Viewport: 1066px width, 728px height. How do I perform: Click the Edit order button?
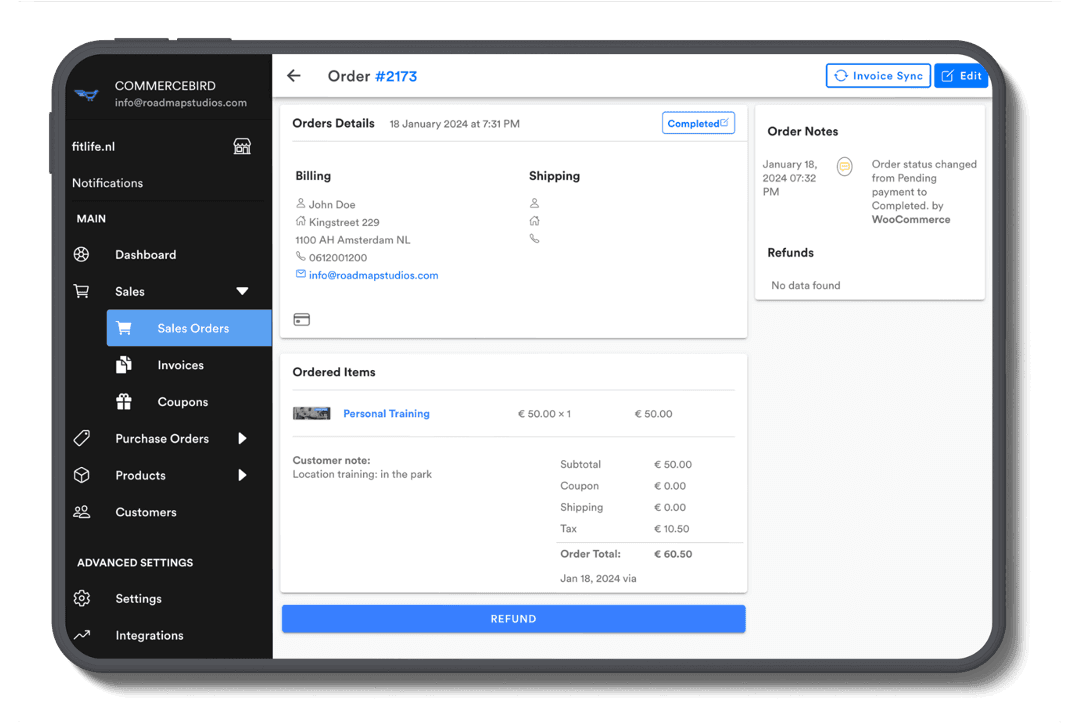tap(961, 75)
